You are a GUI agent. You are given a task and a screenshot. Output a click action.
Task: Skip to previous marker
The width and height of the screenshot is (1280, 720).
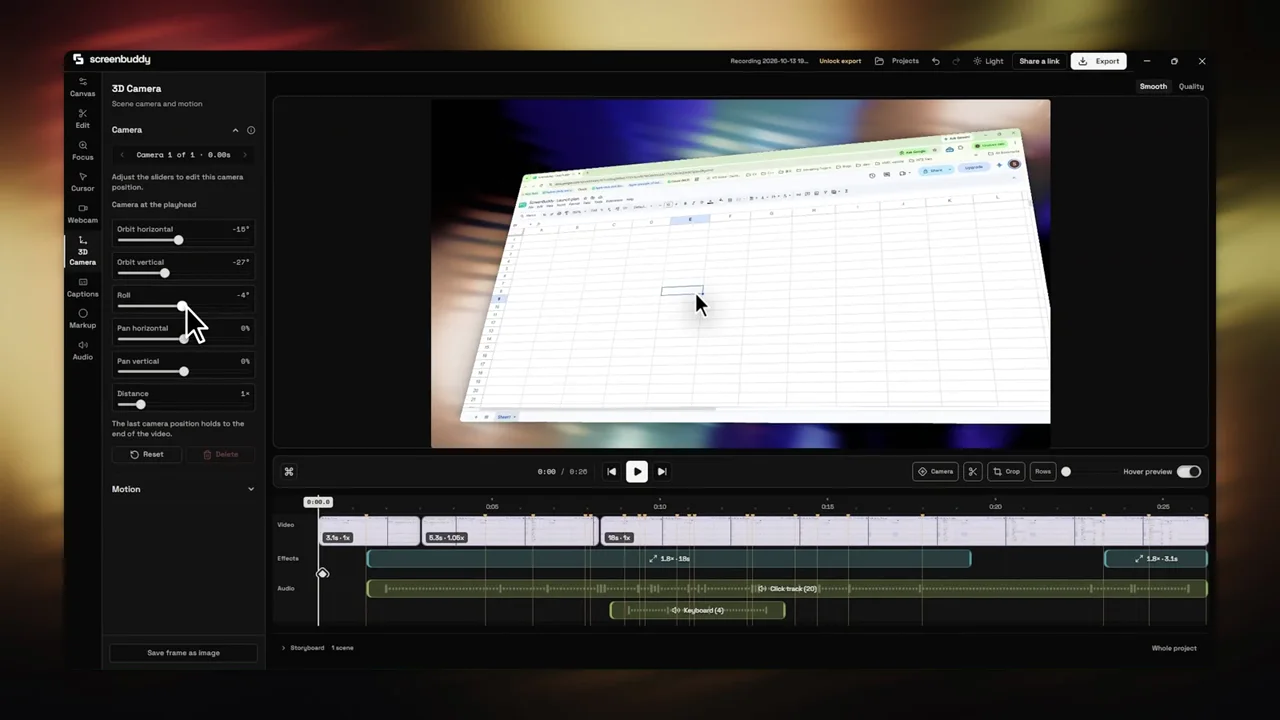612,472
